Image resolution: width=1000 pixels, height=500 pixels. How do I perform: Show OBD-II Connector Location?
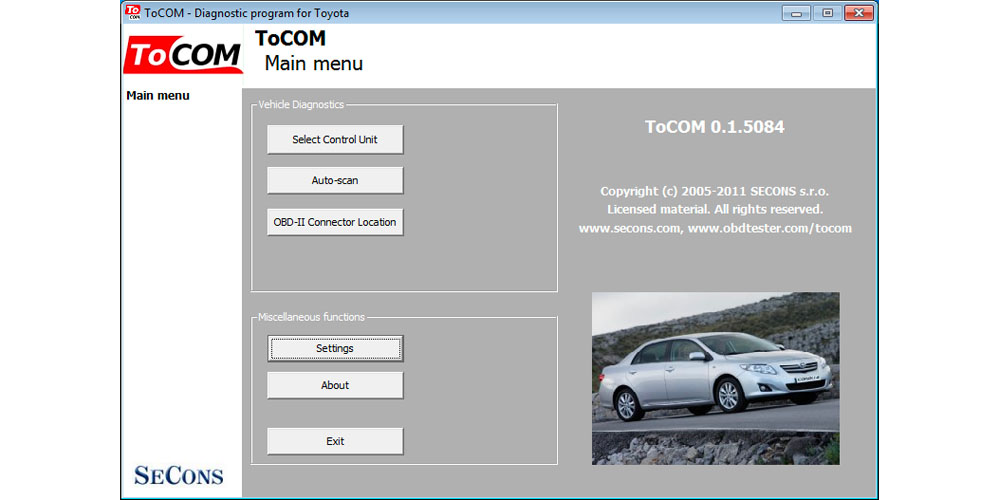coord(335,222)
